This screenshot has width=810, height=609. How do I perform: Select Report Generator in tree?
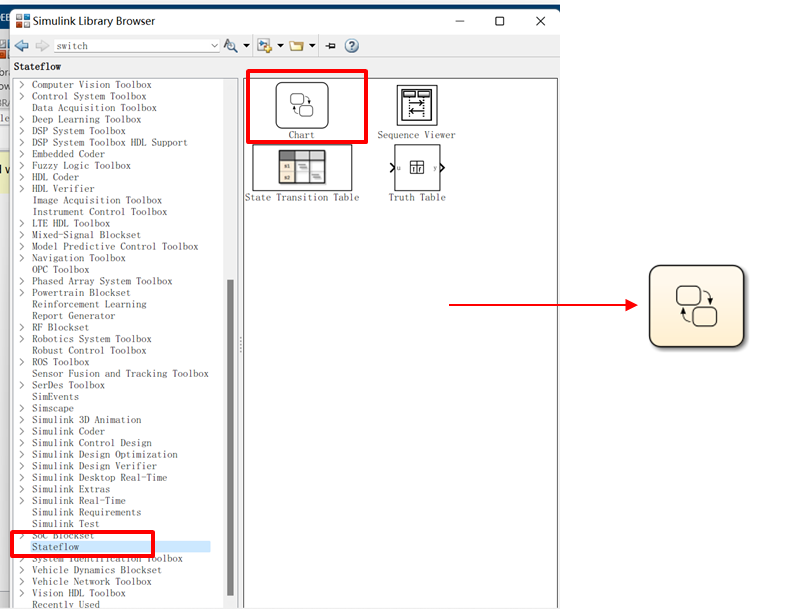click(x=73, y=316)
